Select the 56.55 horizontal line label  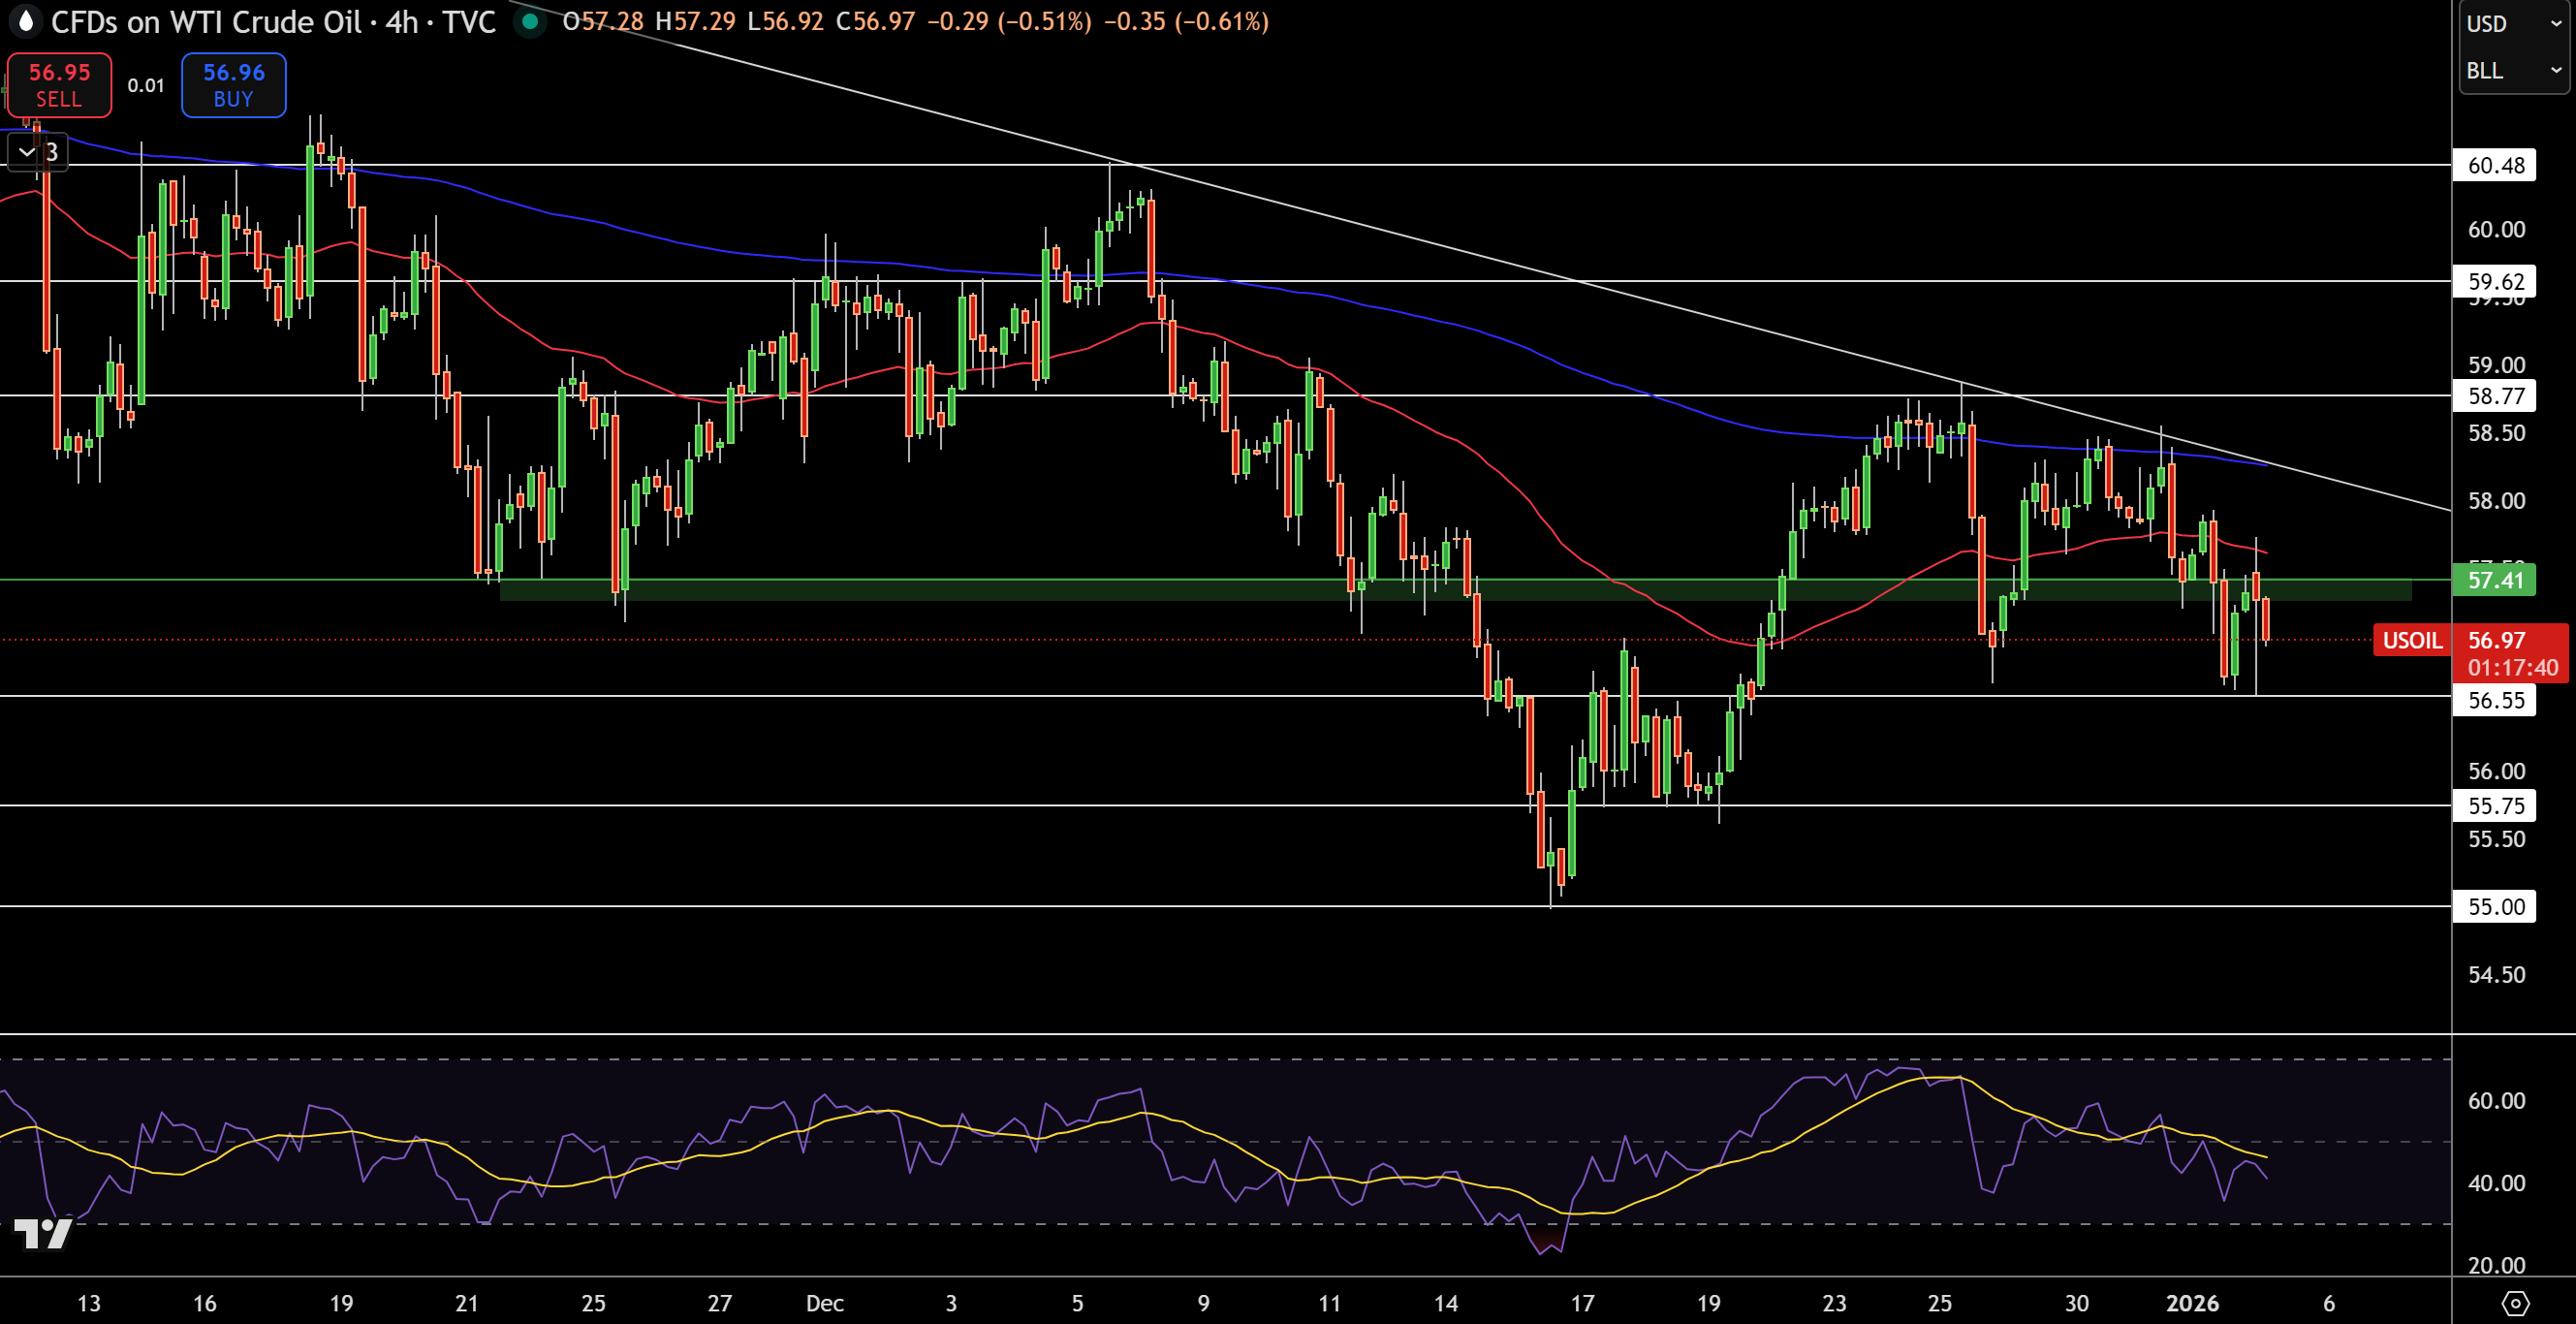click(x=2495, y=699)
